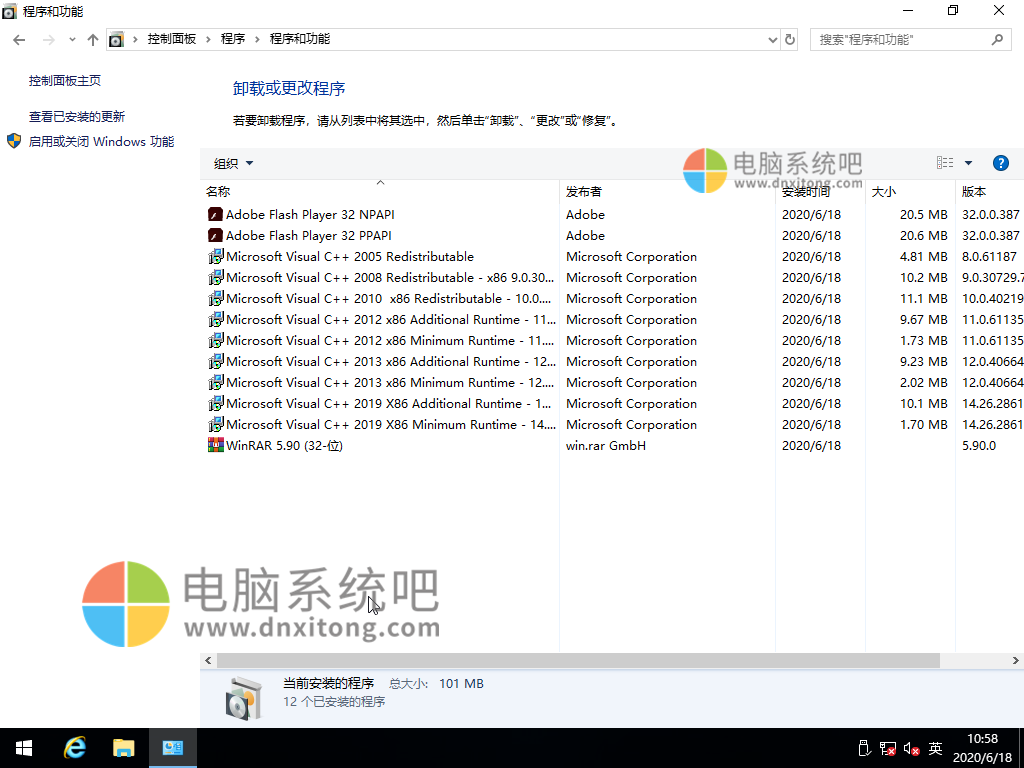Click the refresh icon in the address bar
The height and width of the screenshot is (768, 1024).
(790, 40)
